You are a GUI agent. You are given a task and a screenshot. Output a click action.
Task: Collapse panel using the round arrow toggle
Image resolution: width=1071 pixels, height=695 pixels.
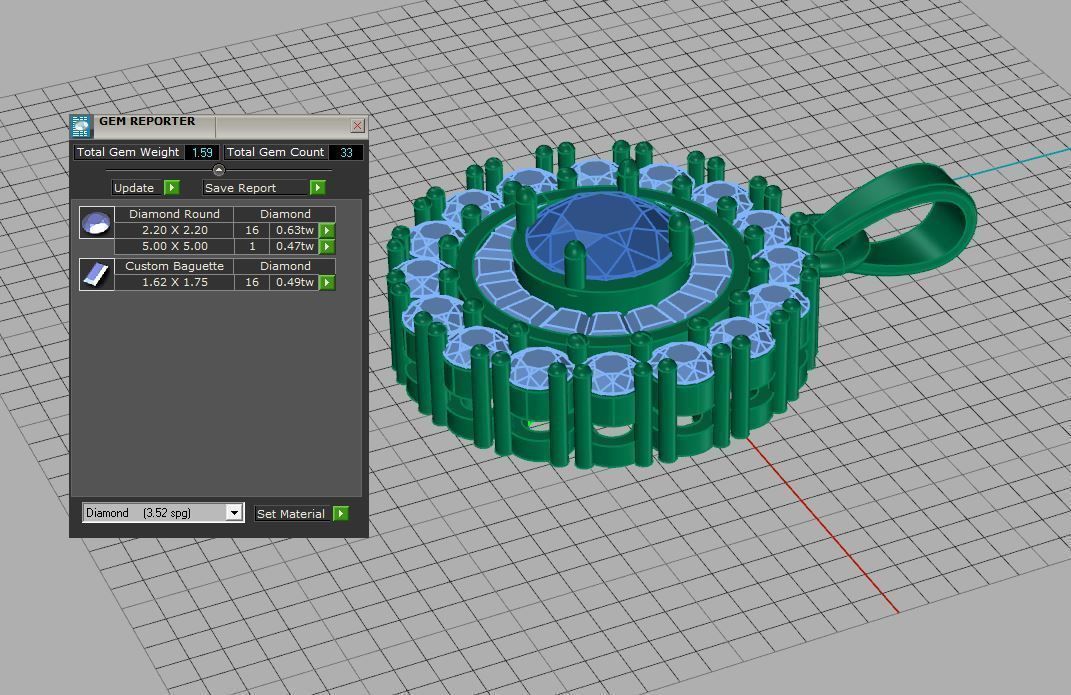(219, 170)
